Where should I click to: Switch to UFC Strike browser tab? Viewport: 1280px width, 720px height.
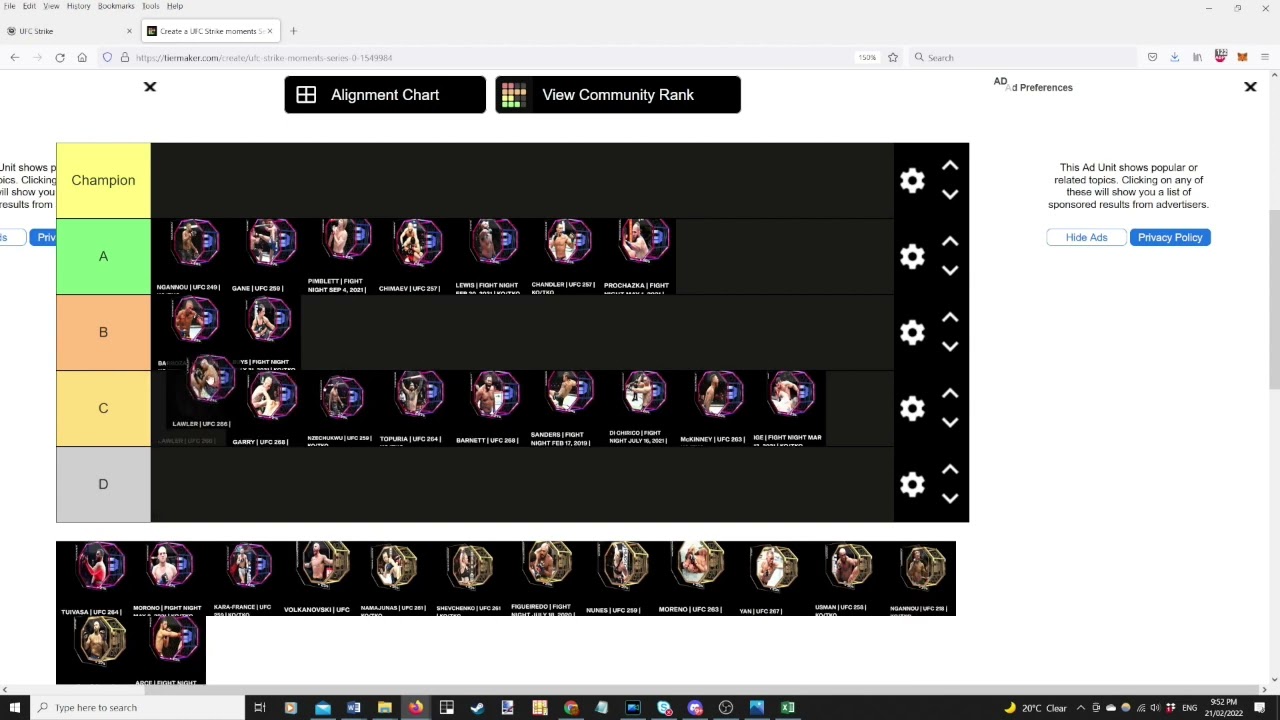point(70,31)
